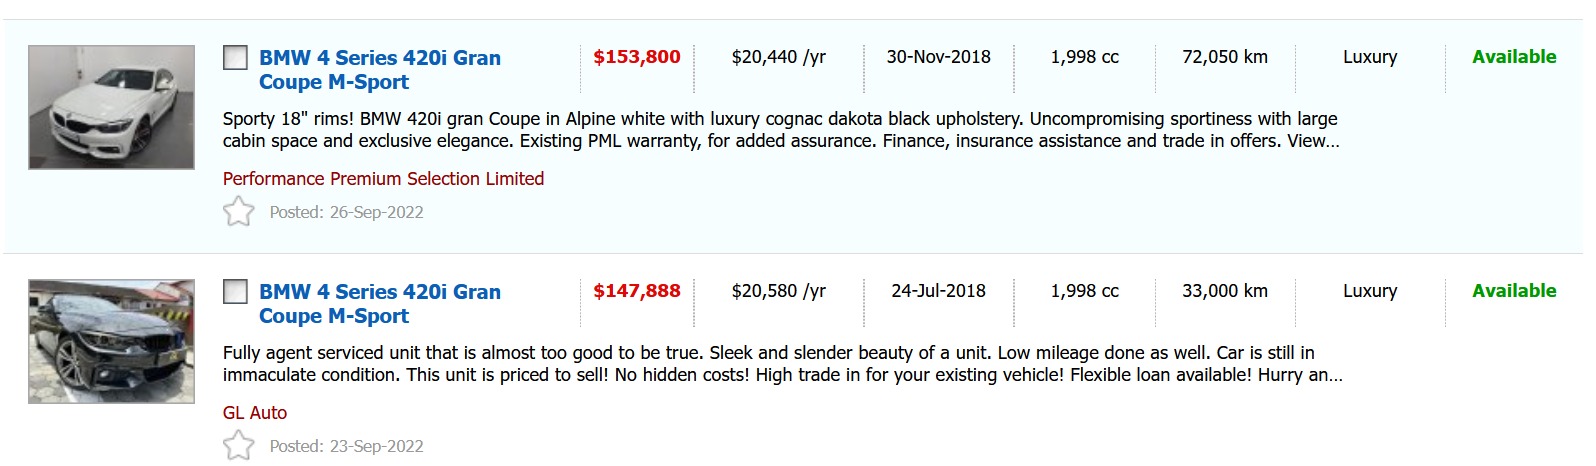Click the description starting "Sporty 18" rims!"
Screen dimensions: 1596x466
pos(780,130)
